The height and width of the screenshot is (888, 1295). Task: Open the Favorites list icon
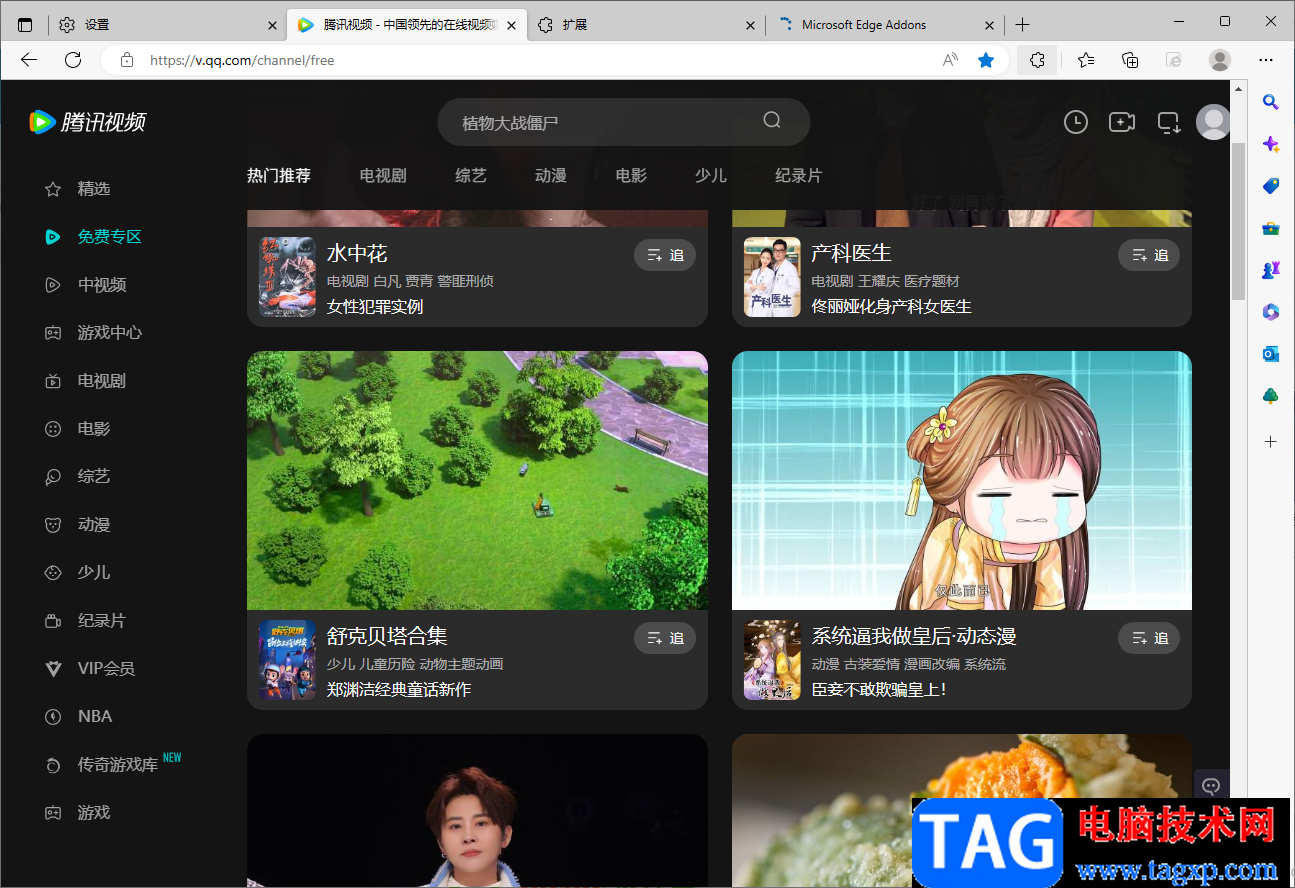click(1086, 60)
